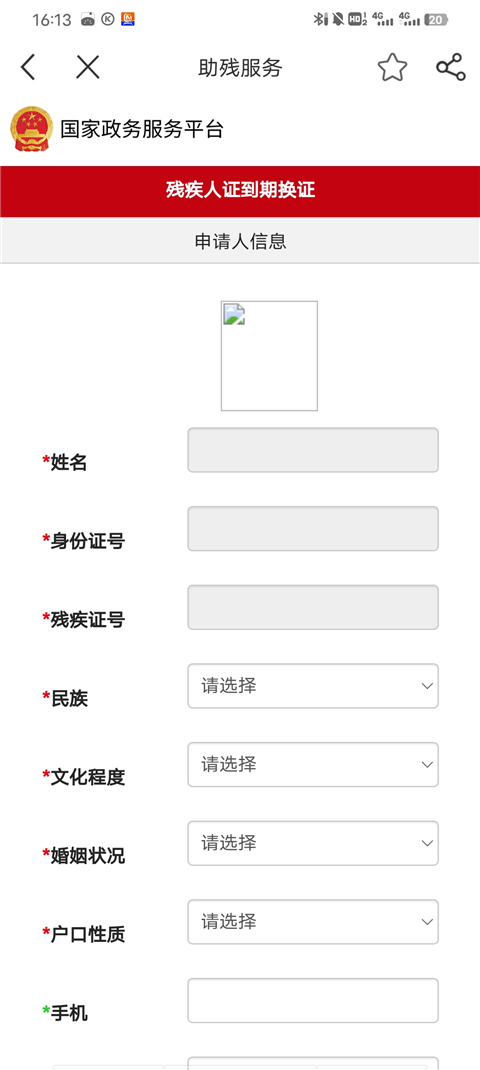
Task: Click the 身份证号 input field
Action: 313,529
